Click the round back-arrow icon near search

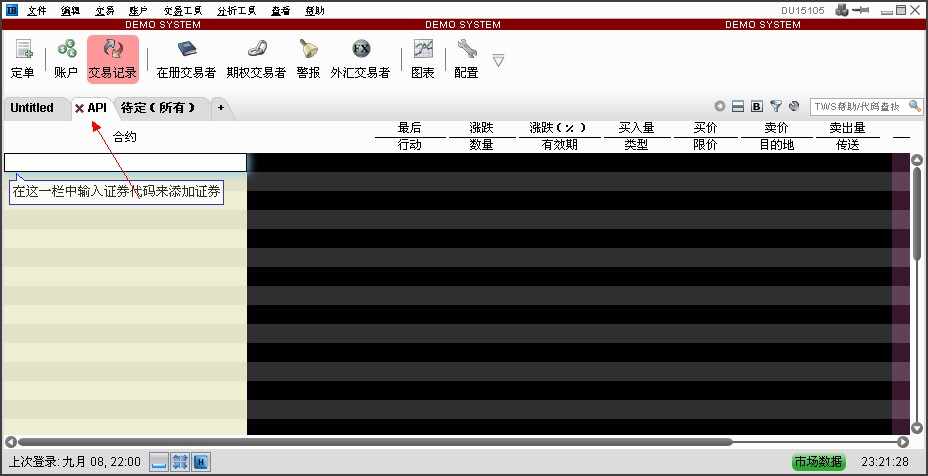tap(720, 107)
